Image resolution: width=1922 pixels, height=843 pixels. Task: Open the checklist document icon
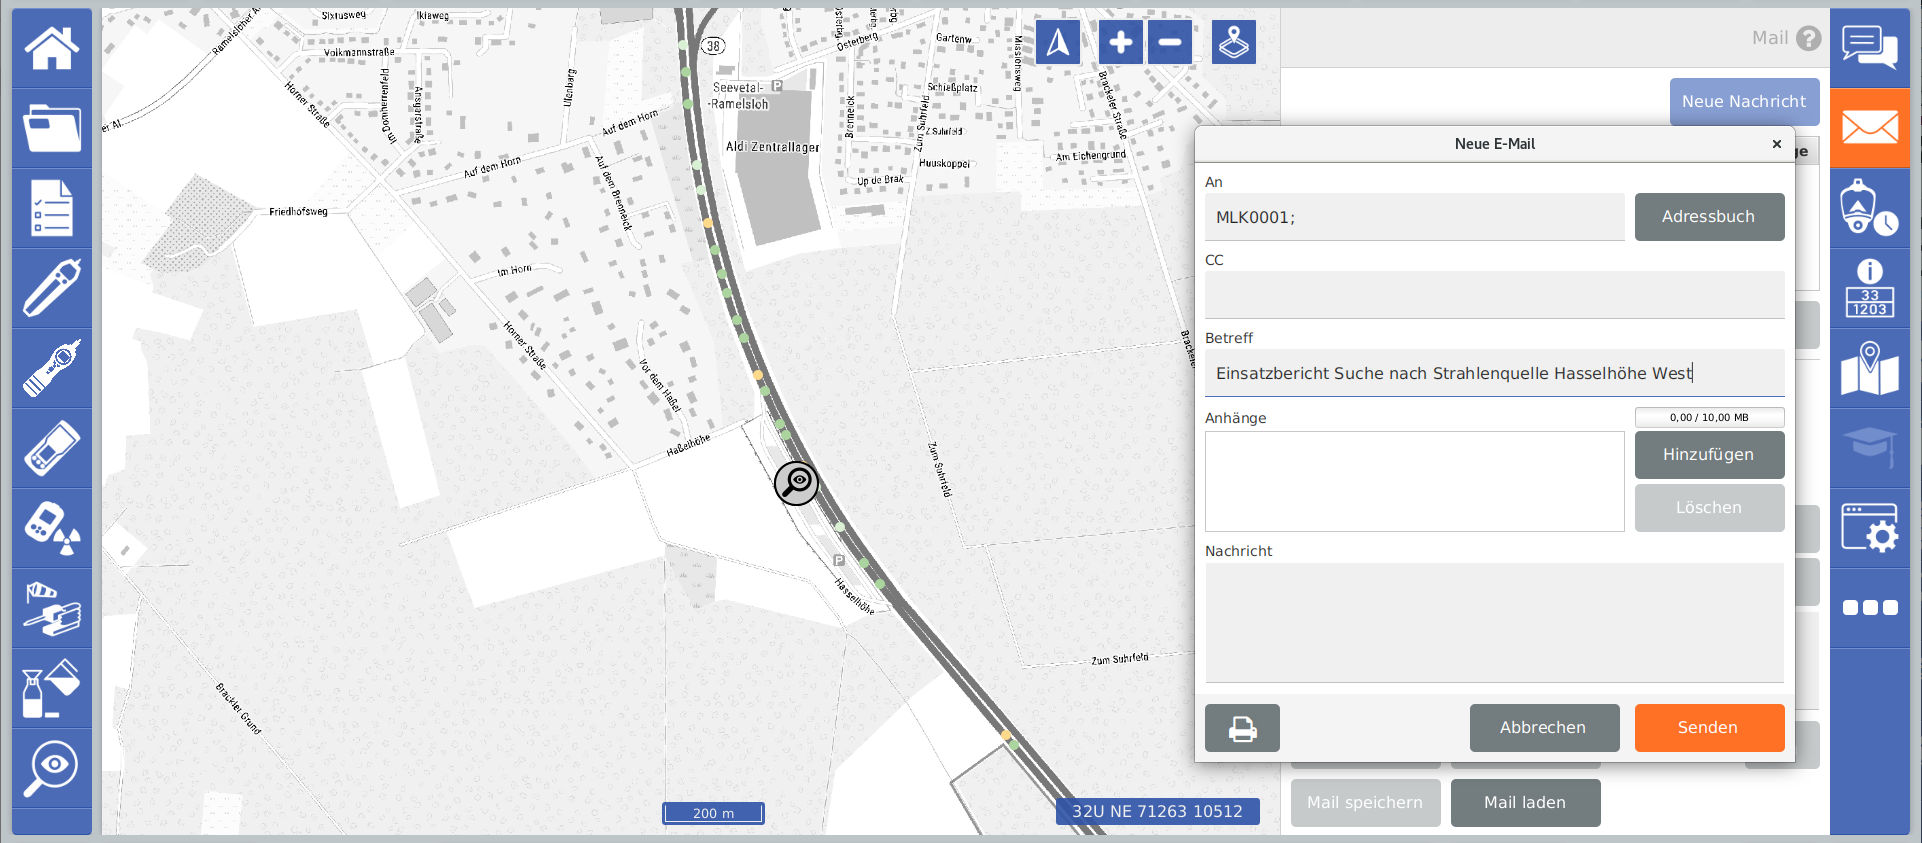coord(52,208)
